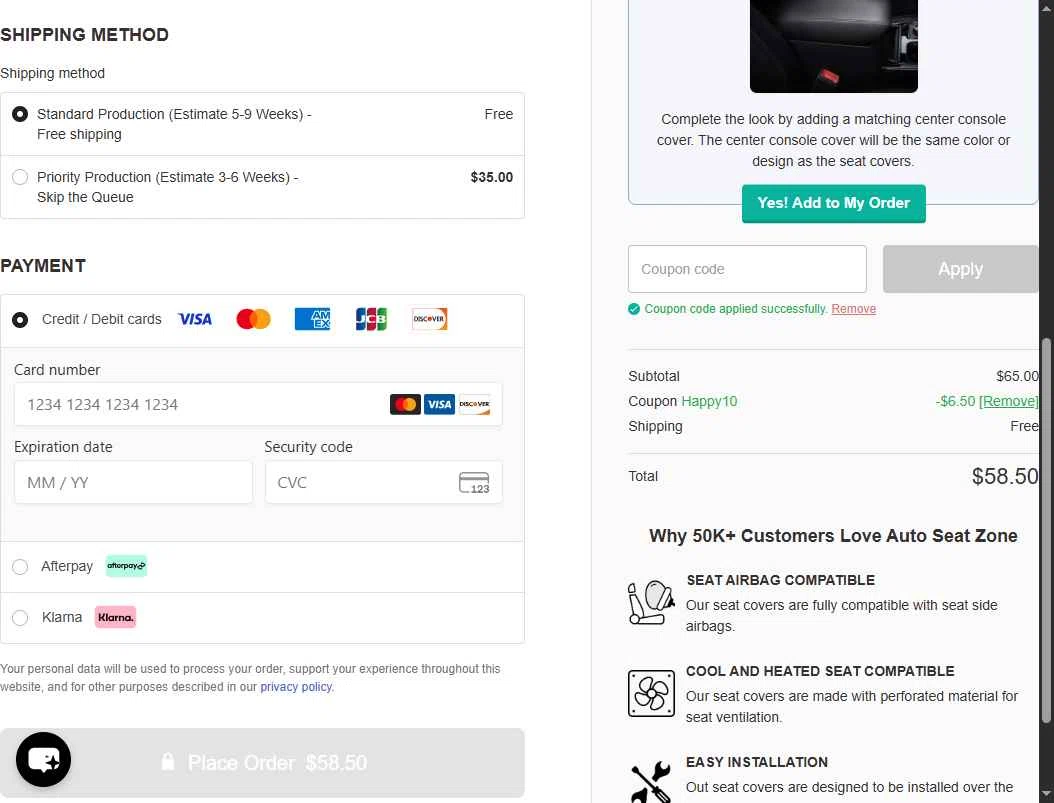
Task: Click Yes! Add to My Order button
Action: (x=834, y=203)
